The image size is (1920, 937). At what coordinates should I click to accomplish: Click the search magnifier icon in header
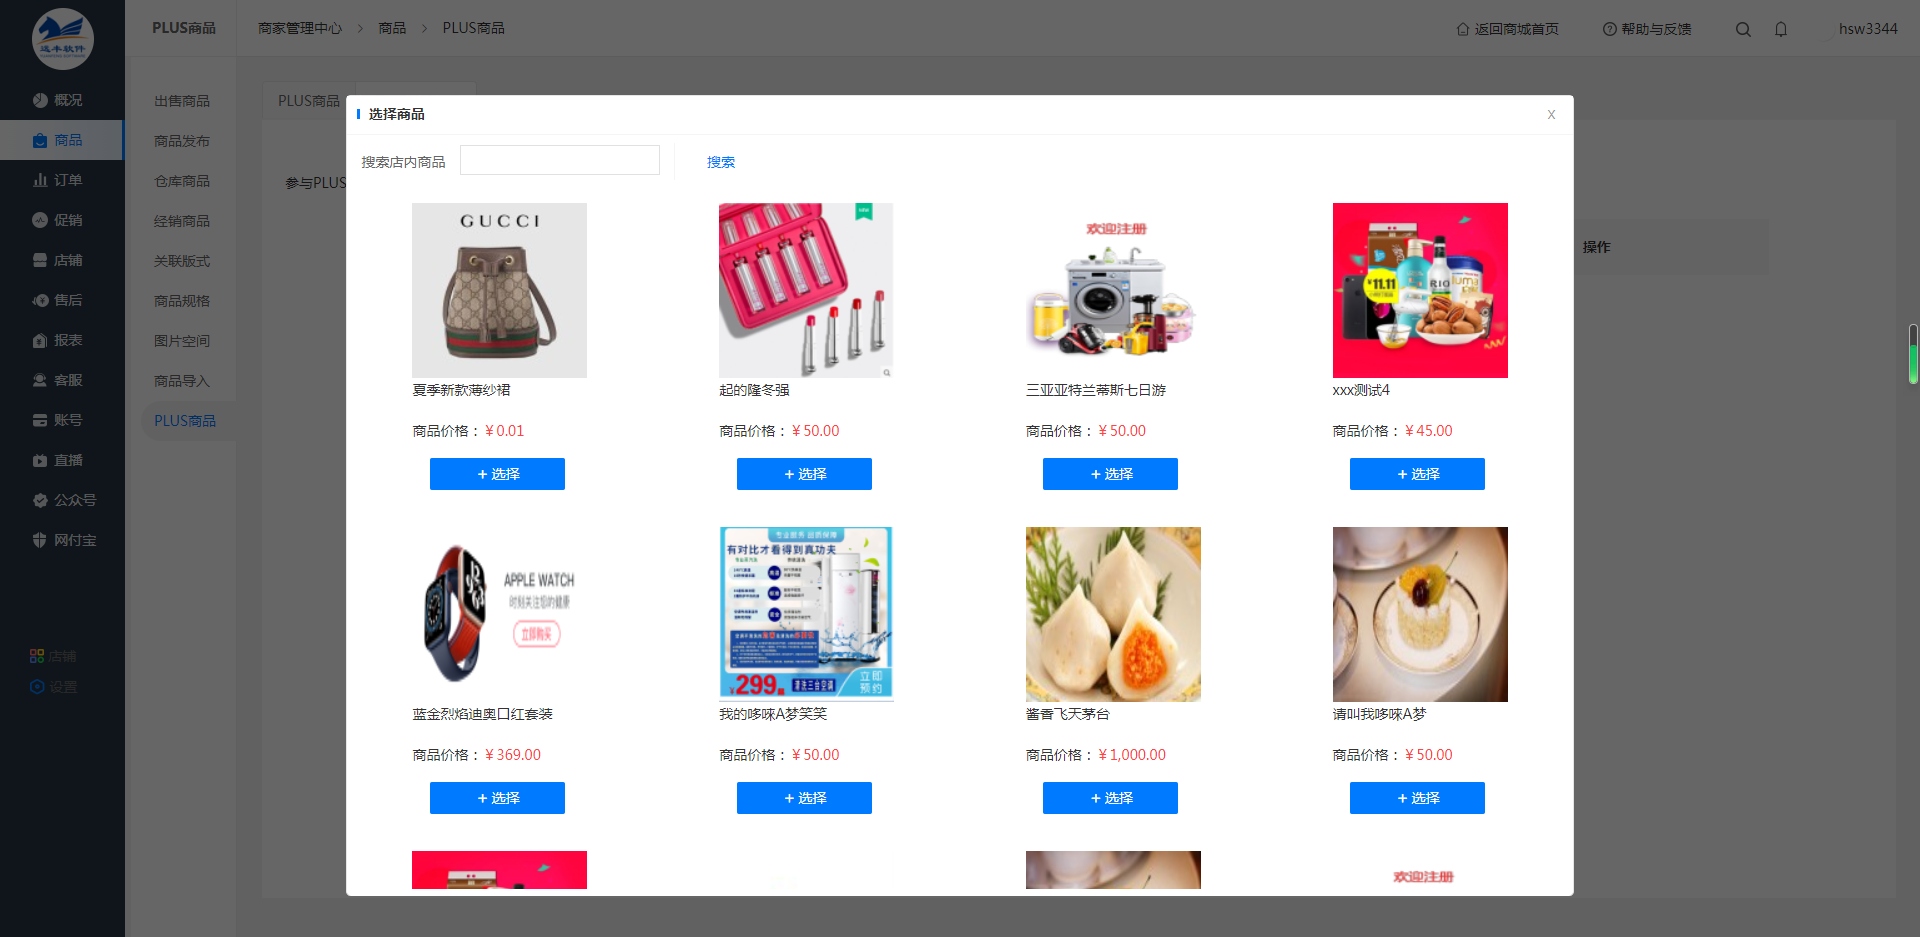tap(1743, 29)
